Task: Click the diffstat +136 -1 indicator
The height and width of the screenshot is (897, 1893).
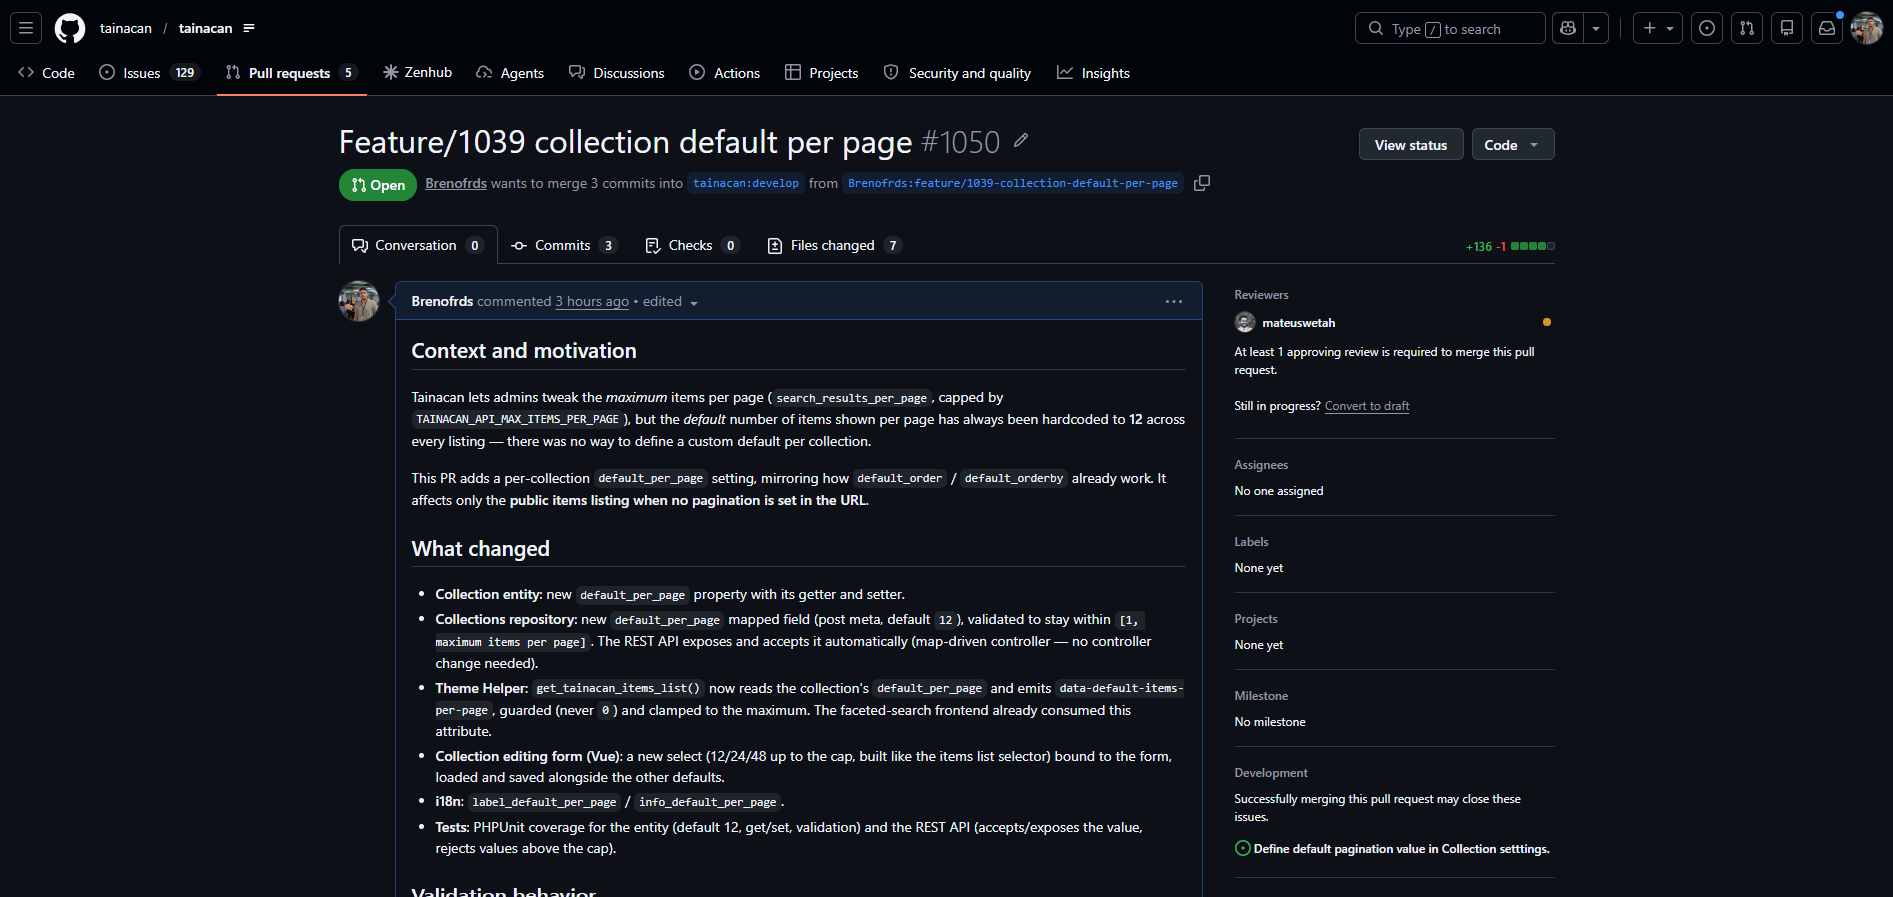Action: point(1510,246)
